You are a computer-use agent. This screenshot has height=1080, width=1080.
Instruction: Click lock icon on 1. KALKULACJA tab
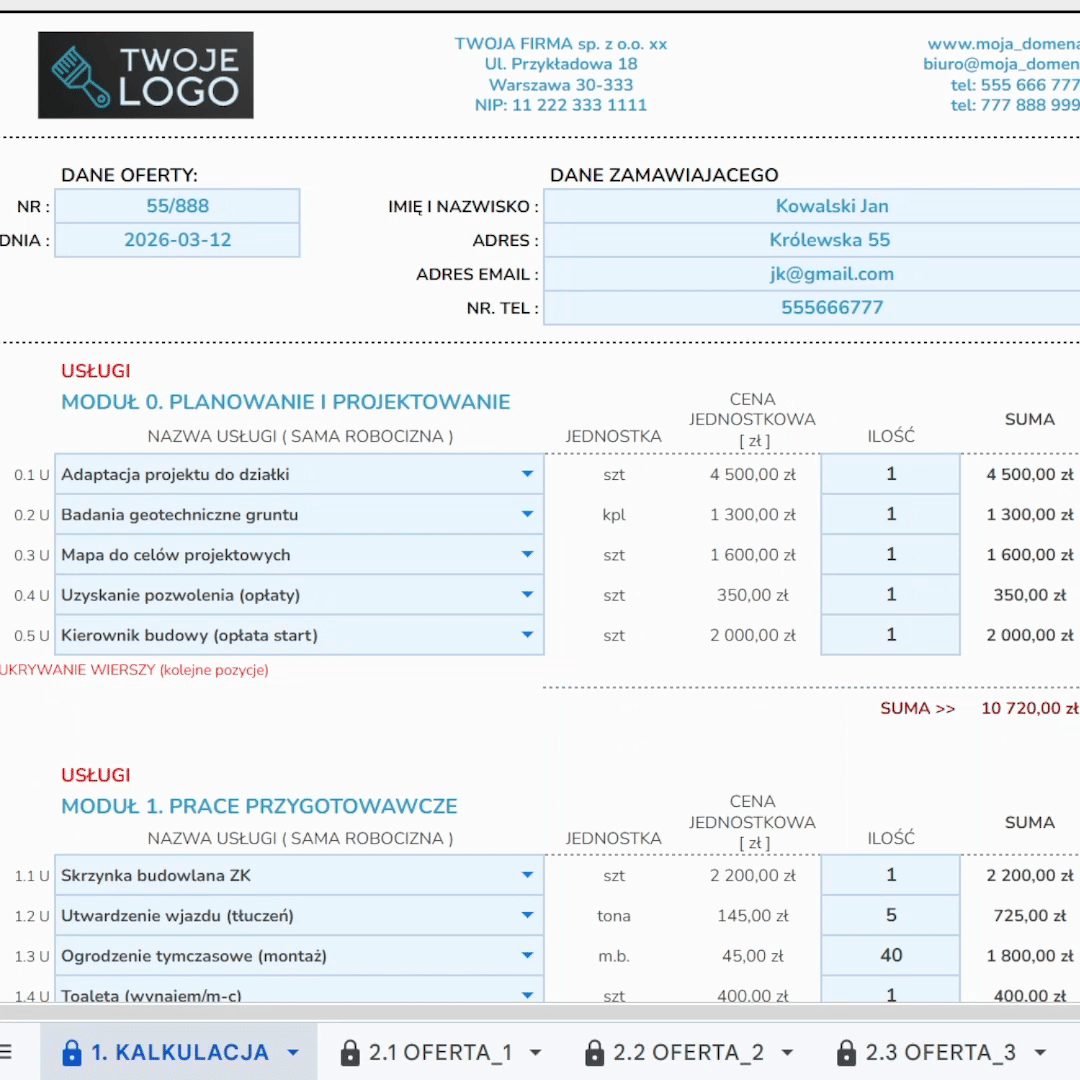pyautogui.click(x=72, y=1052)
